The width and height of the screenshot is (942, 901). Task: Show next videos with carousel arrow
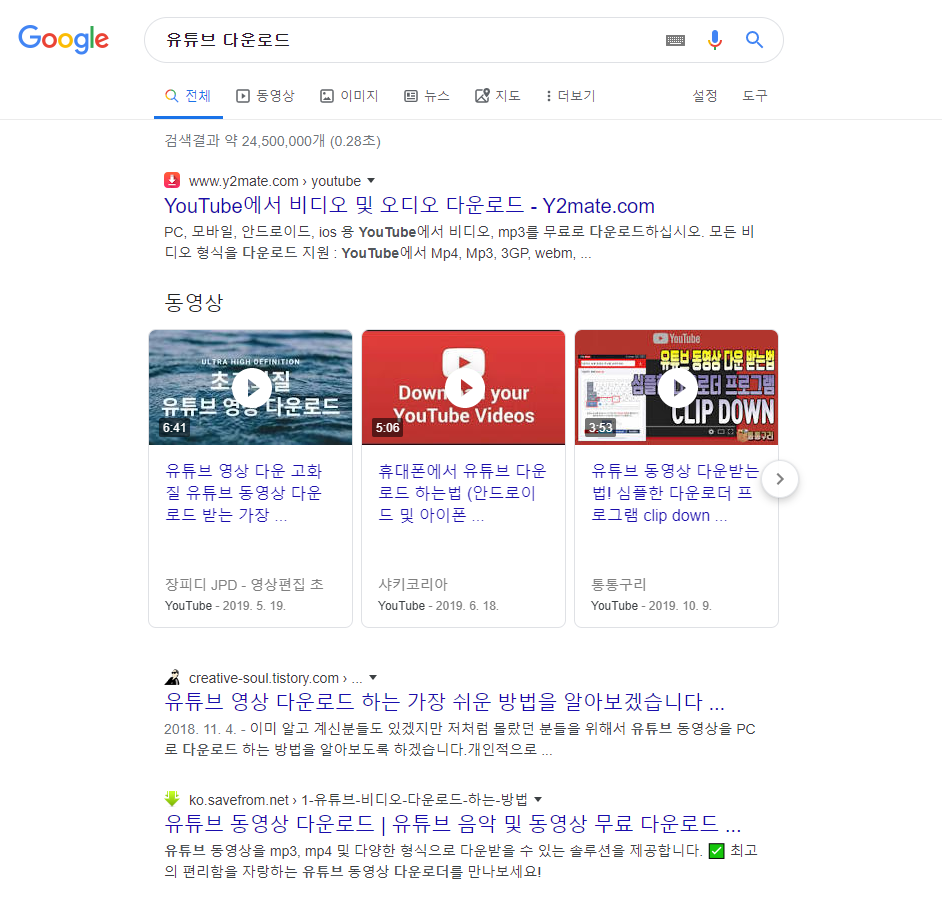(x=780, y=479)
